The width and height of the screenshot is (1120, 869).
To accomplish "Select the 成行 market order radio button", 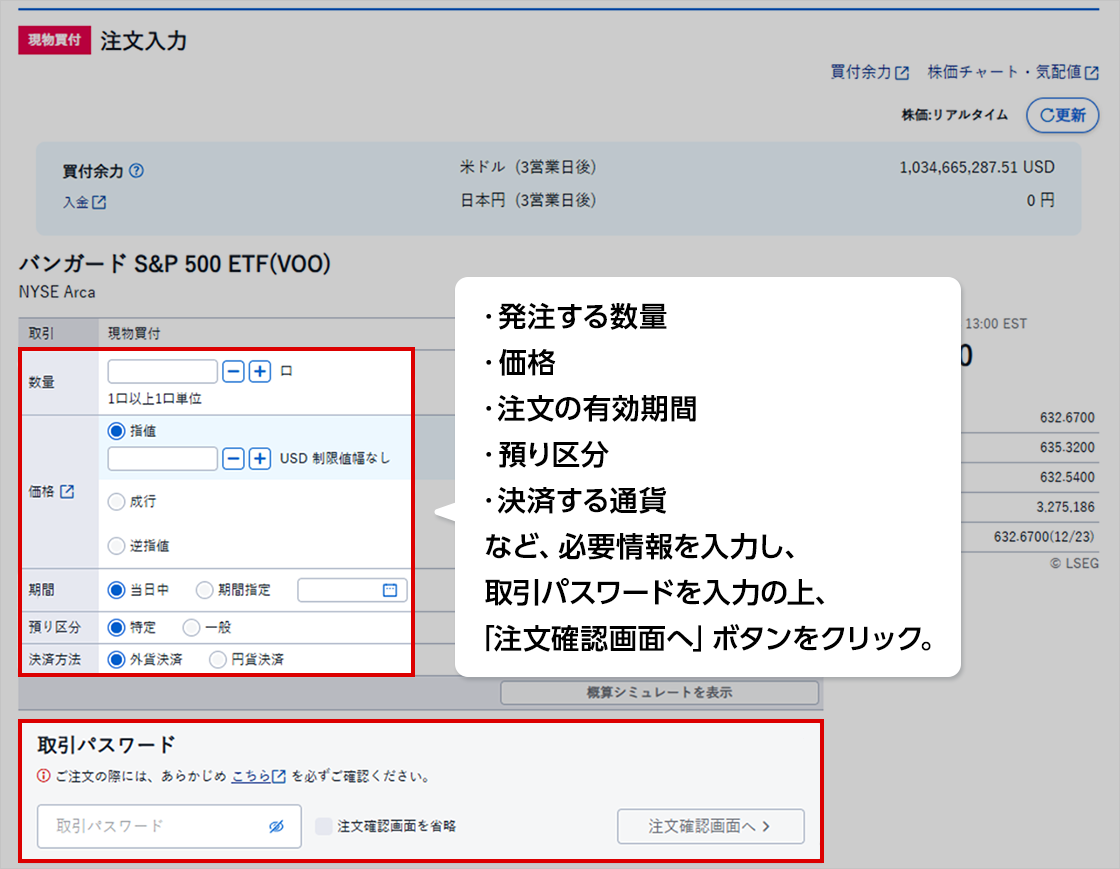I will (x=116, y=502).
